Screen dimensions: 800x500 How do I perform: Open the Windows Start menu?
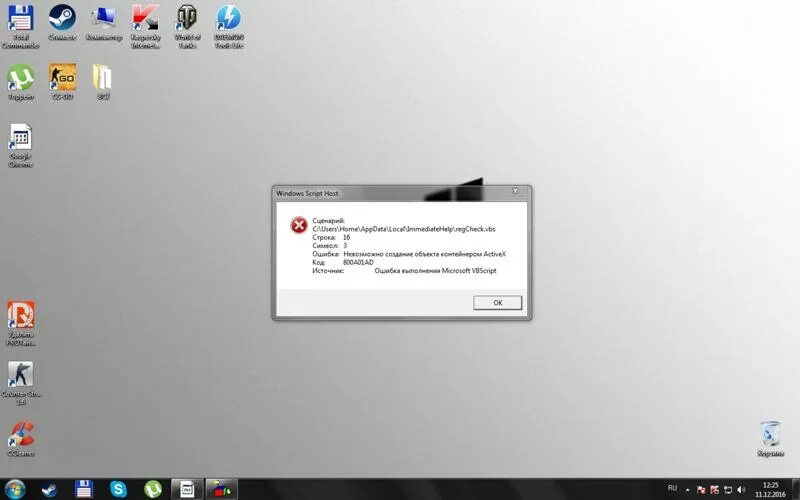(14, 489)
